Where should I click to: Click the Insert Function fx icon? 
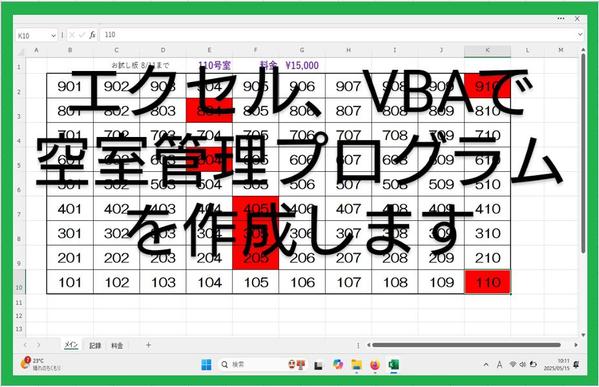[x=92, y=35]
